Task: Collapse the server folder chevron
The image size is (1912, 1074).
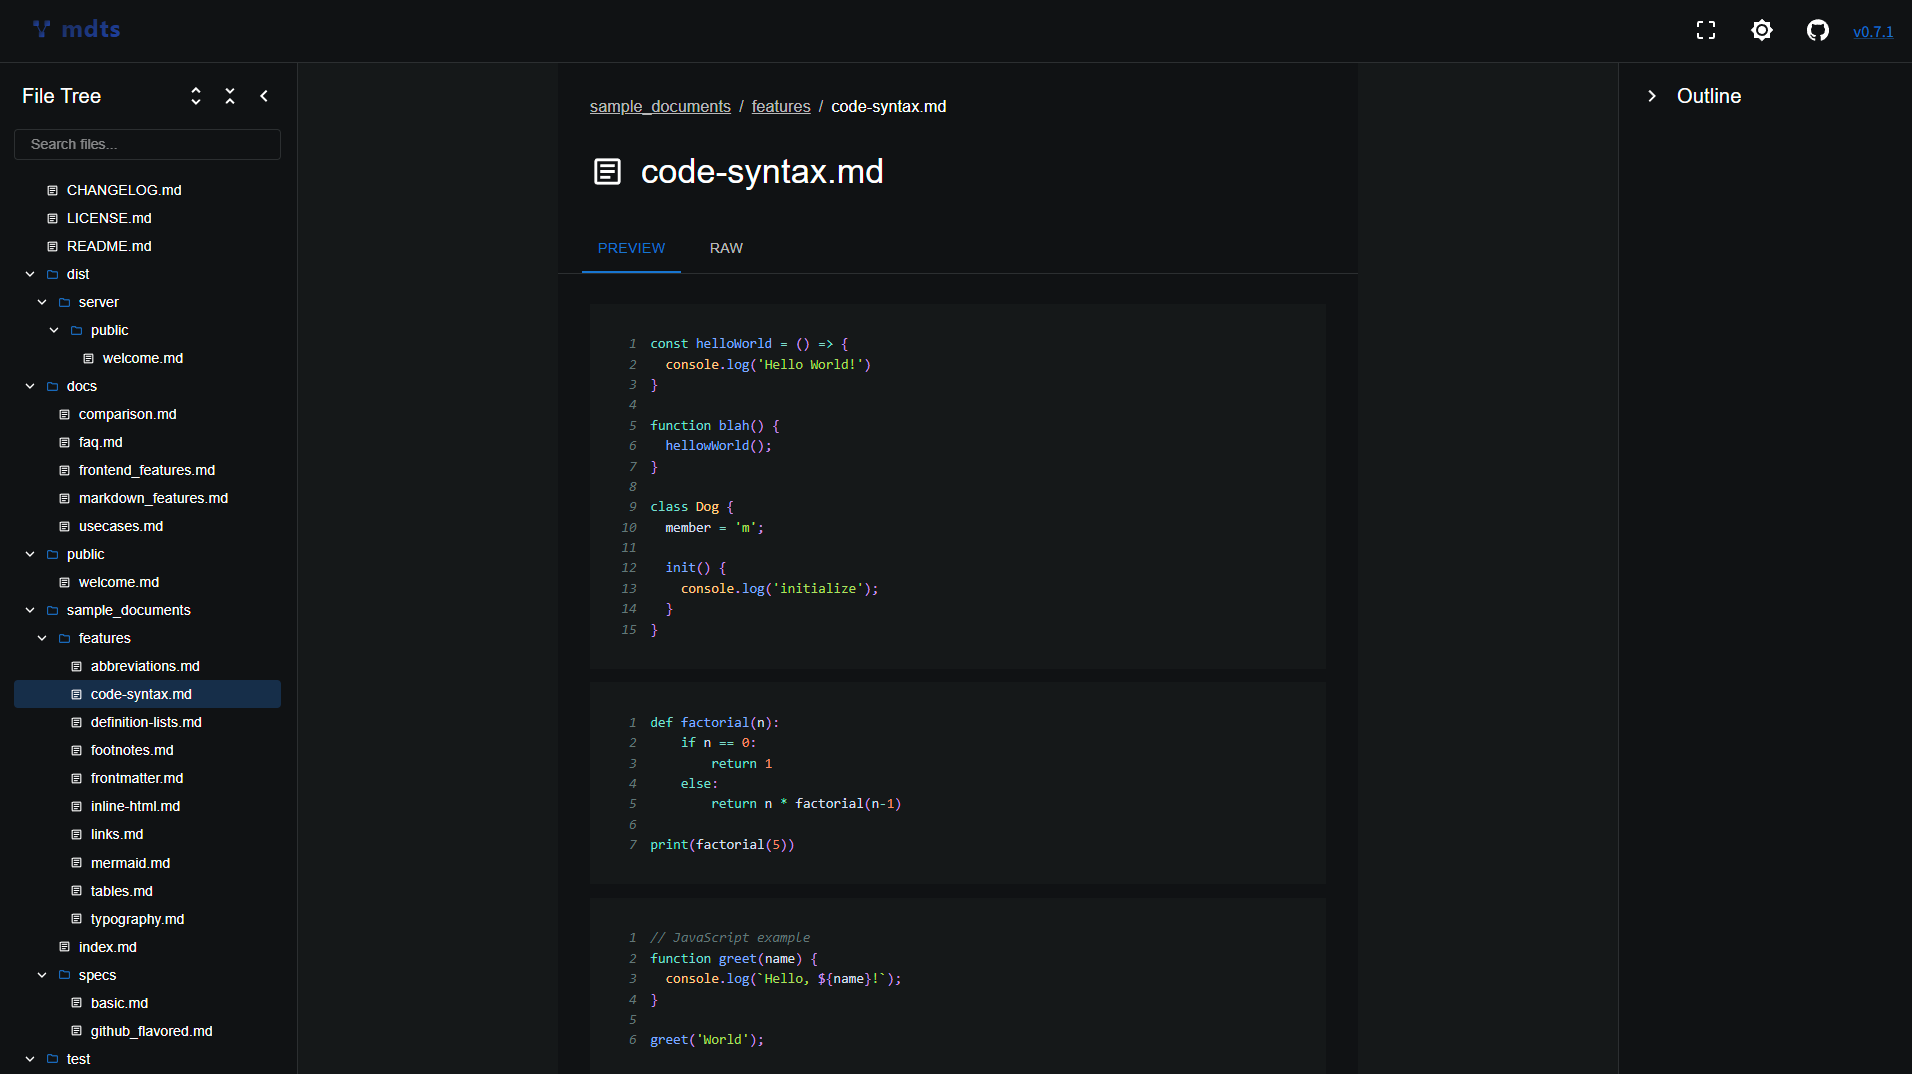Action: [42, 302]
